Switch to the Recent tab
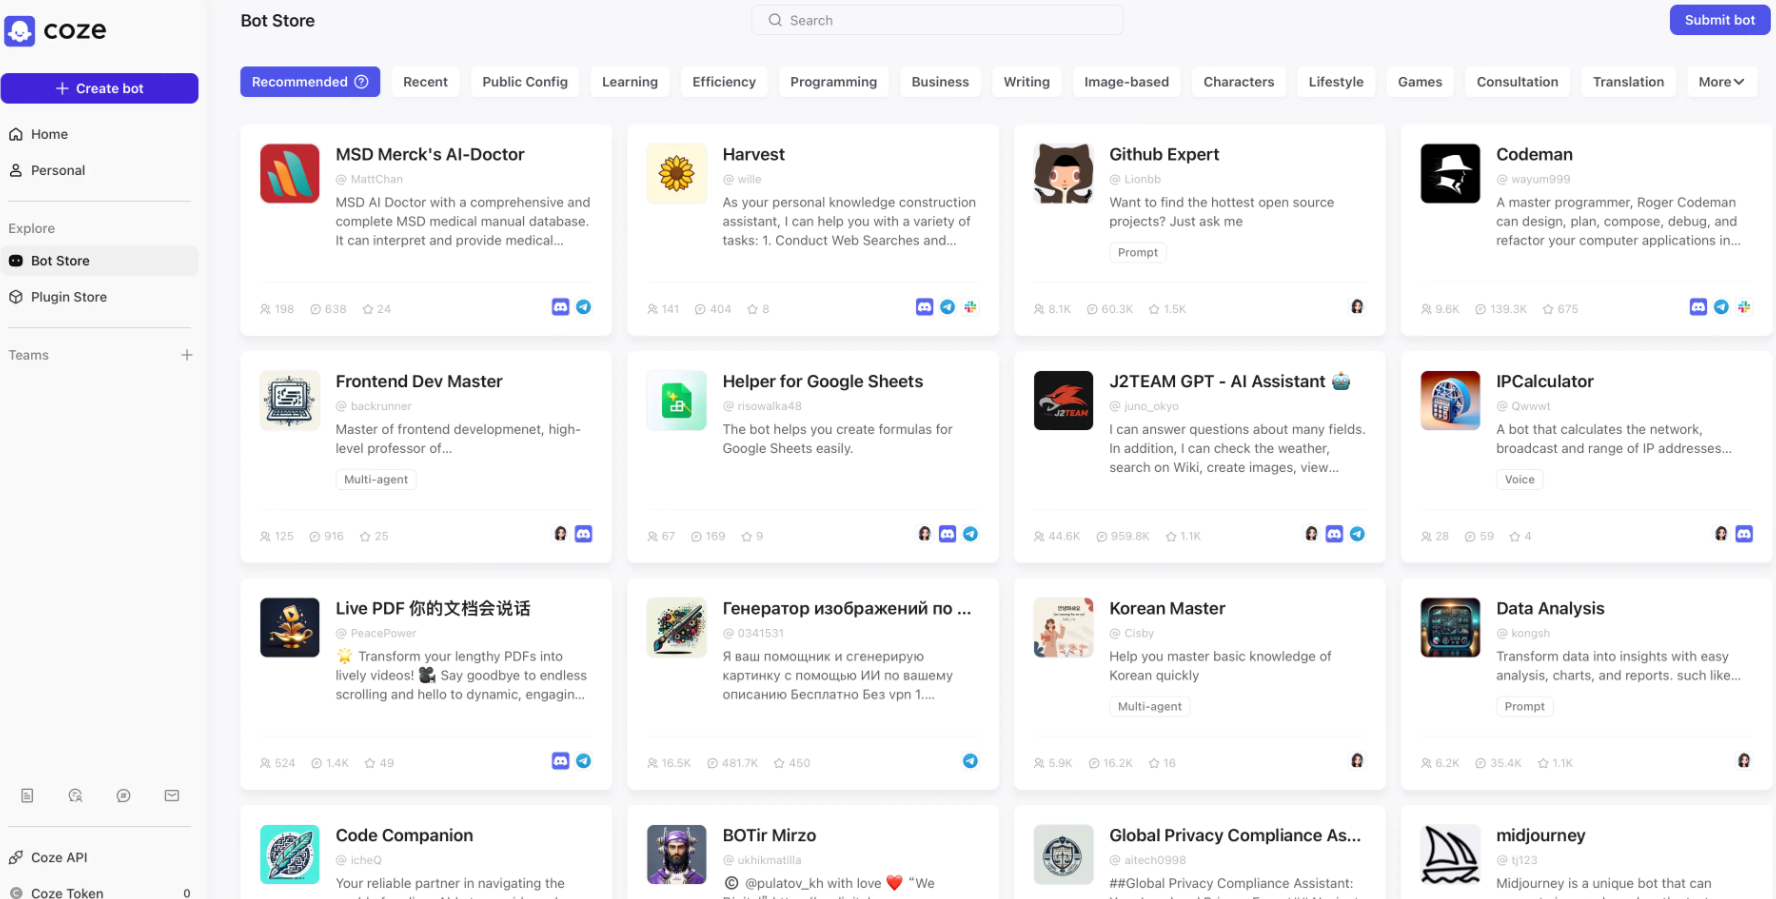Viewport: 1776px width, 899px height. tap(425, 82)
